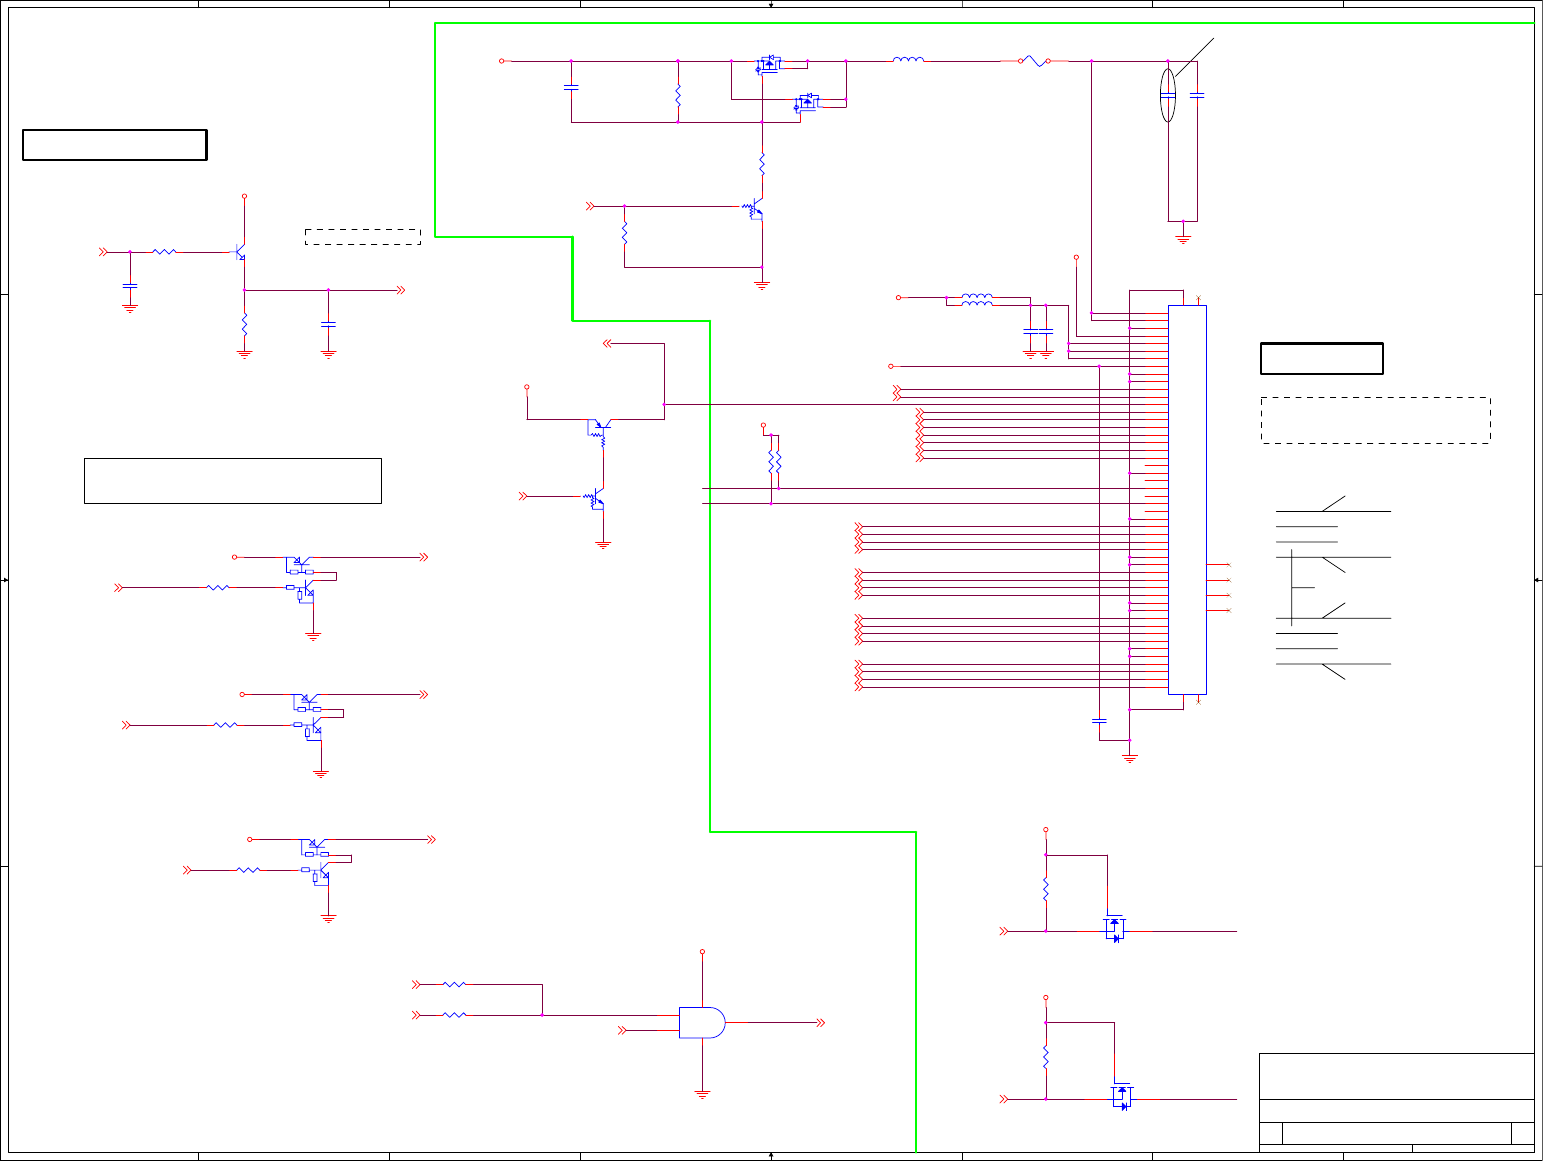Select the ground symbol under the AND gate

click(x=702, y=1095)
